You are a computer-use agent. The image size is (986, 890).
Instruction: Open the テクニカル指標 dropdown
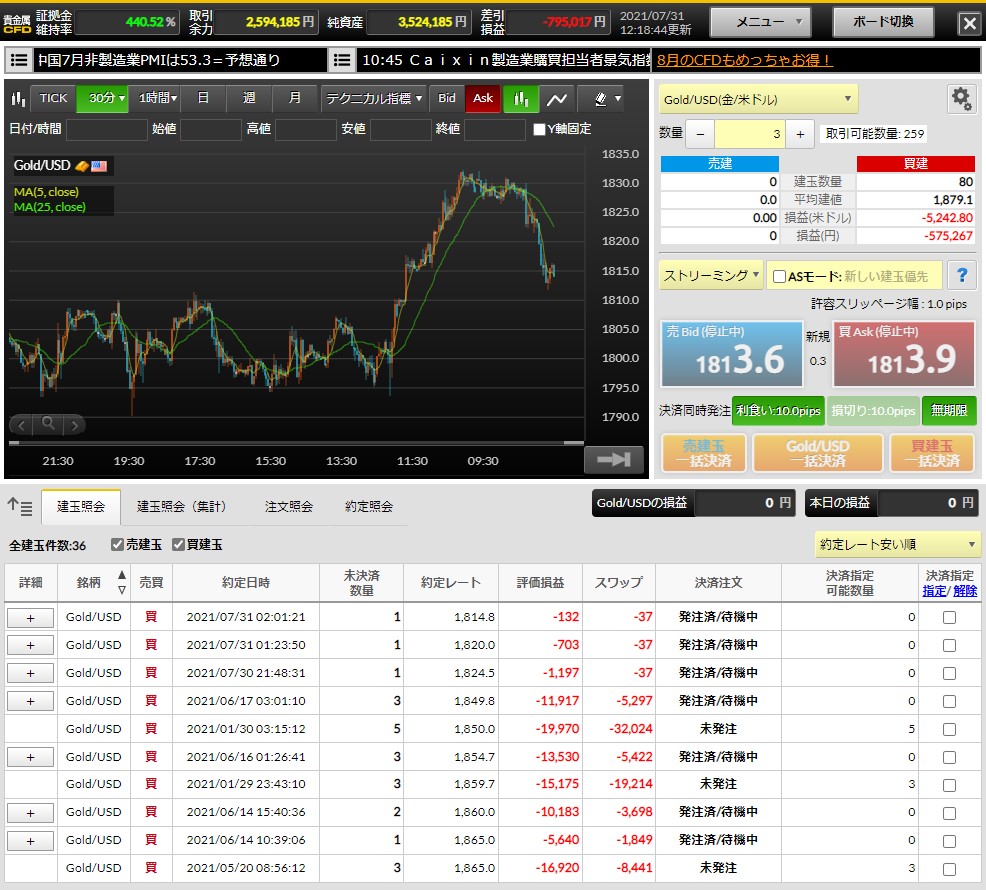374,99
